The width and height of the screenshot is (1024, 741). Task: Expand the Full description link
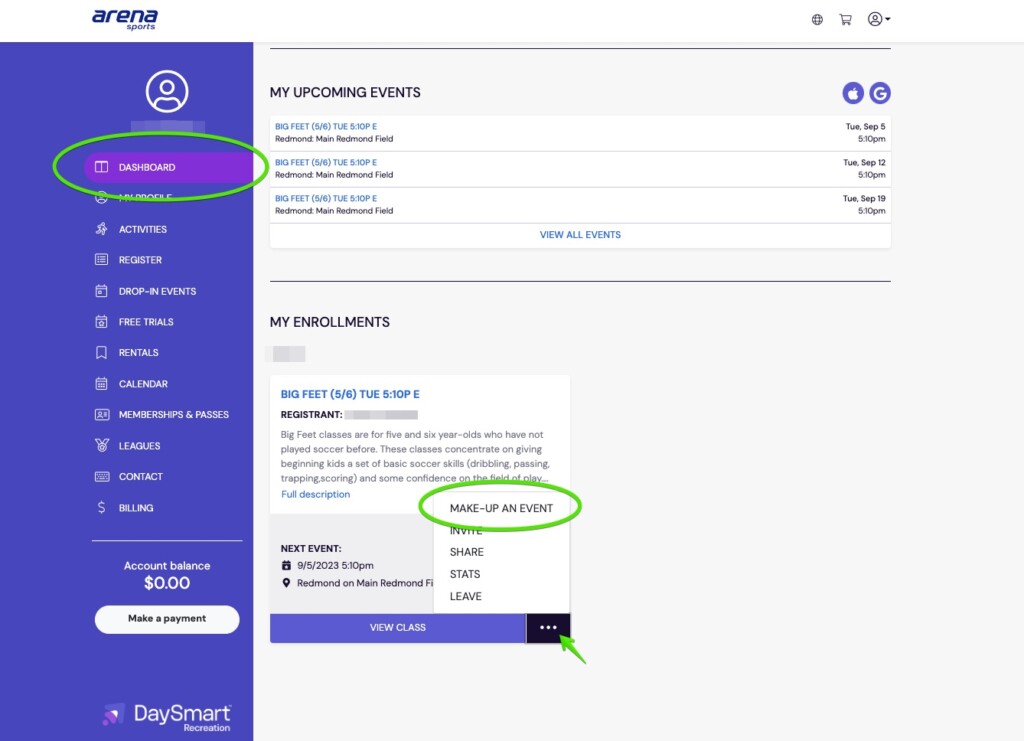[316, 494]
